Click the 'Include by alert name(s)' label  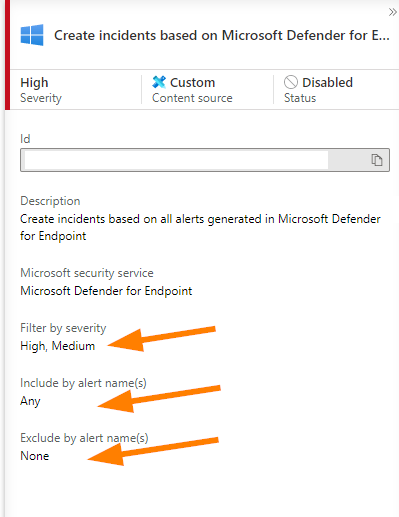pos(83,383)
